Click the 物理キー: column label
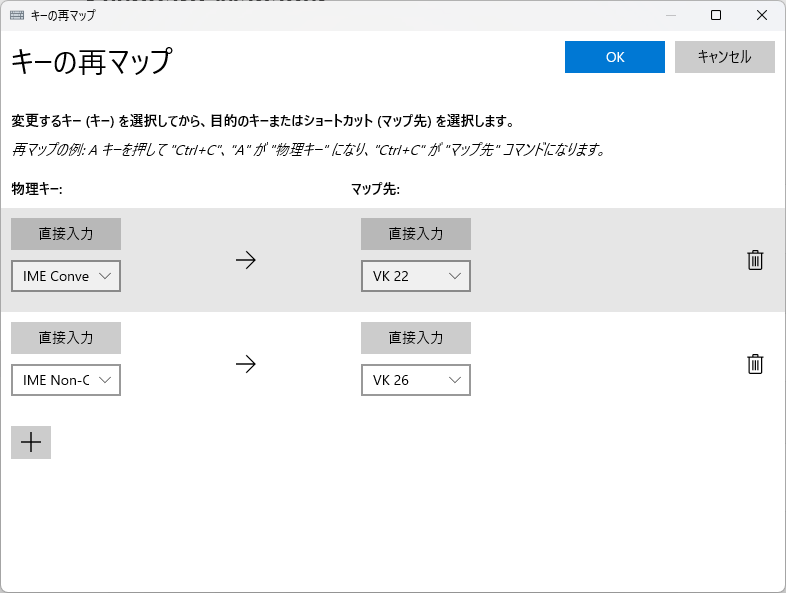The height and width of the screenshot is (593, 786). pos(37,189)
